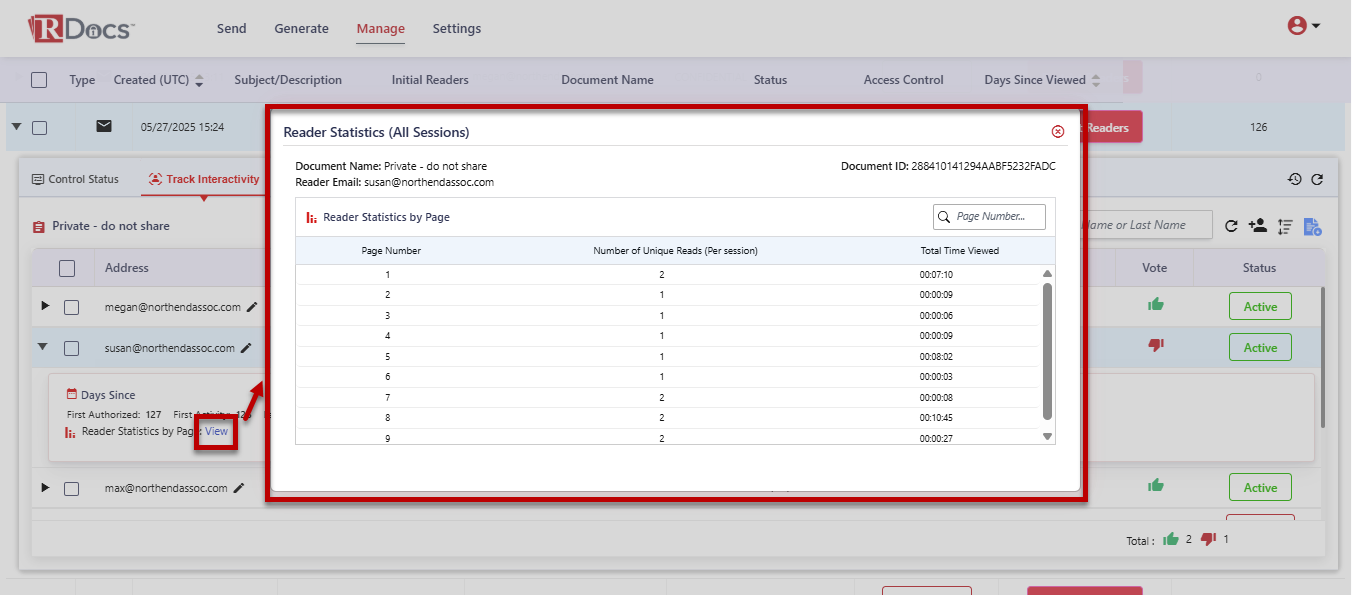The width and height of the screenshot is (1352, 595).
Task: Close the Reader Statistics dialog
Action: click(x=1058, y=131)
